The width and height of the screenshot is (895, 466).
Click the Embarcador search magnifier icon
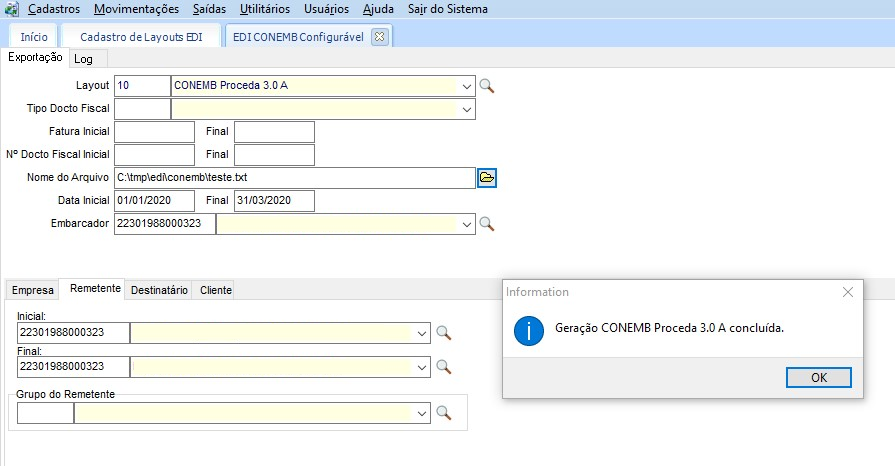tap(487, 224)
